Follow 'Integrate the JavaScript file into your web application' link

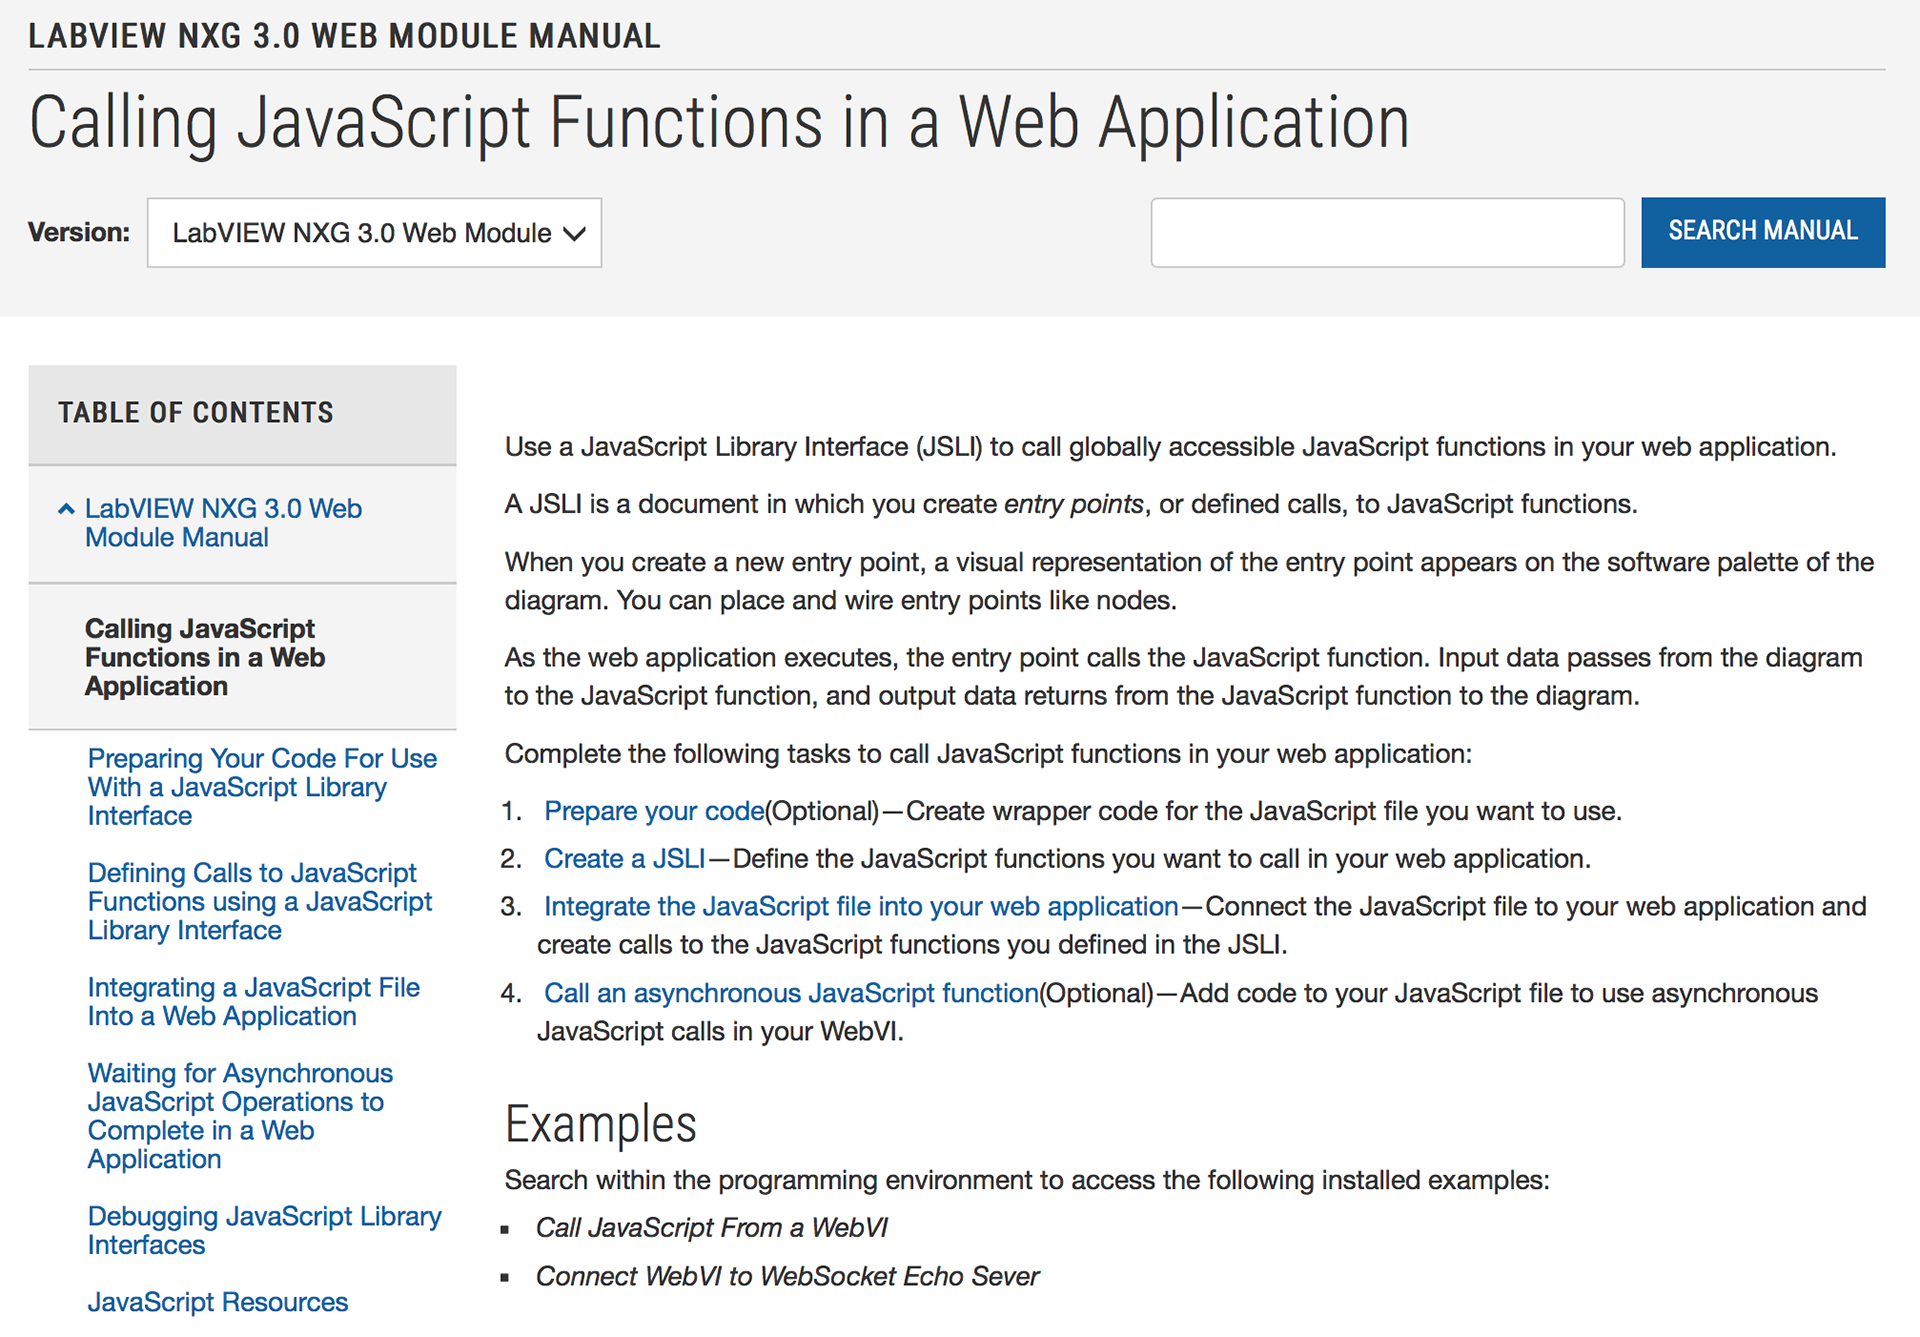(861, 906)
